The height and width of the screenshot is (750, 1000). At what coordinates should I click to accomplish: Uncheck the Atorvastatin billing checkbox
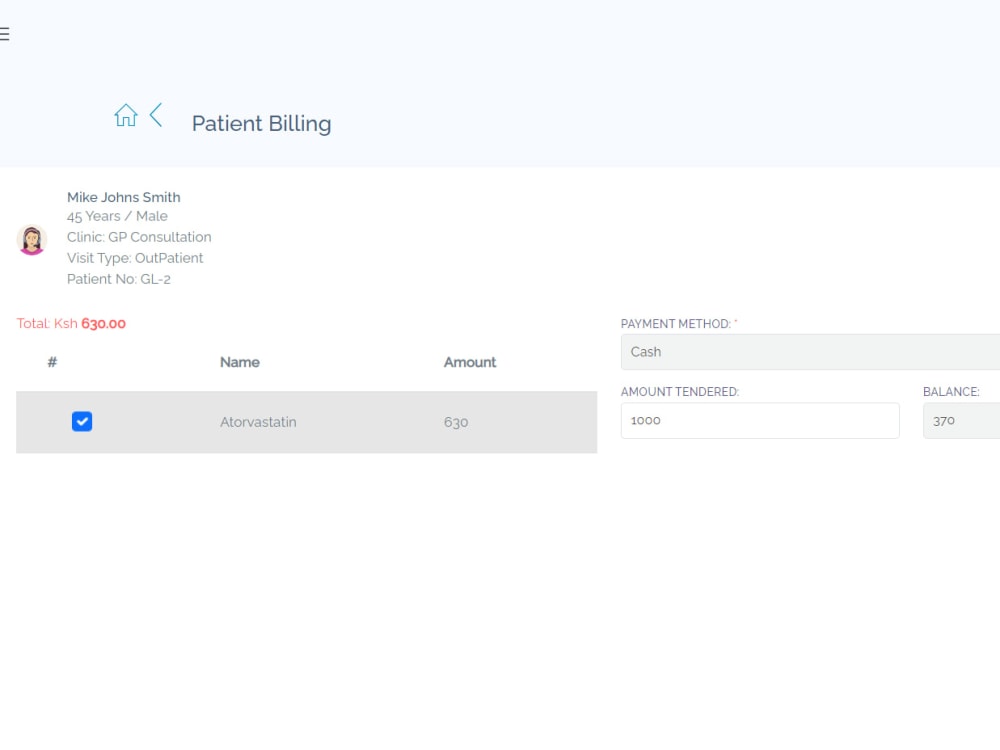(x=82, y=422)
